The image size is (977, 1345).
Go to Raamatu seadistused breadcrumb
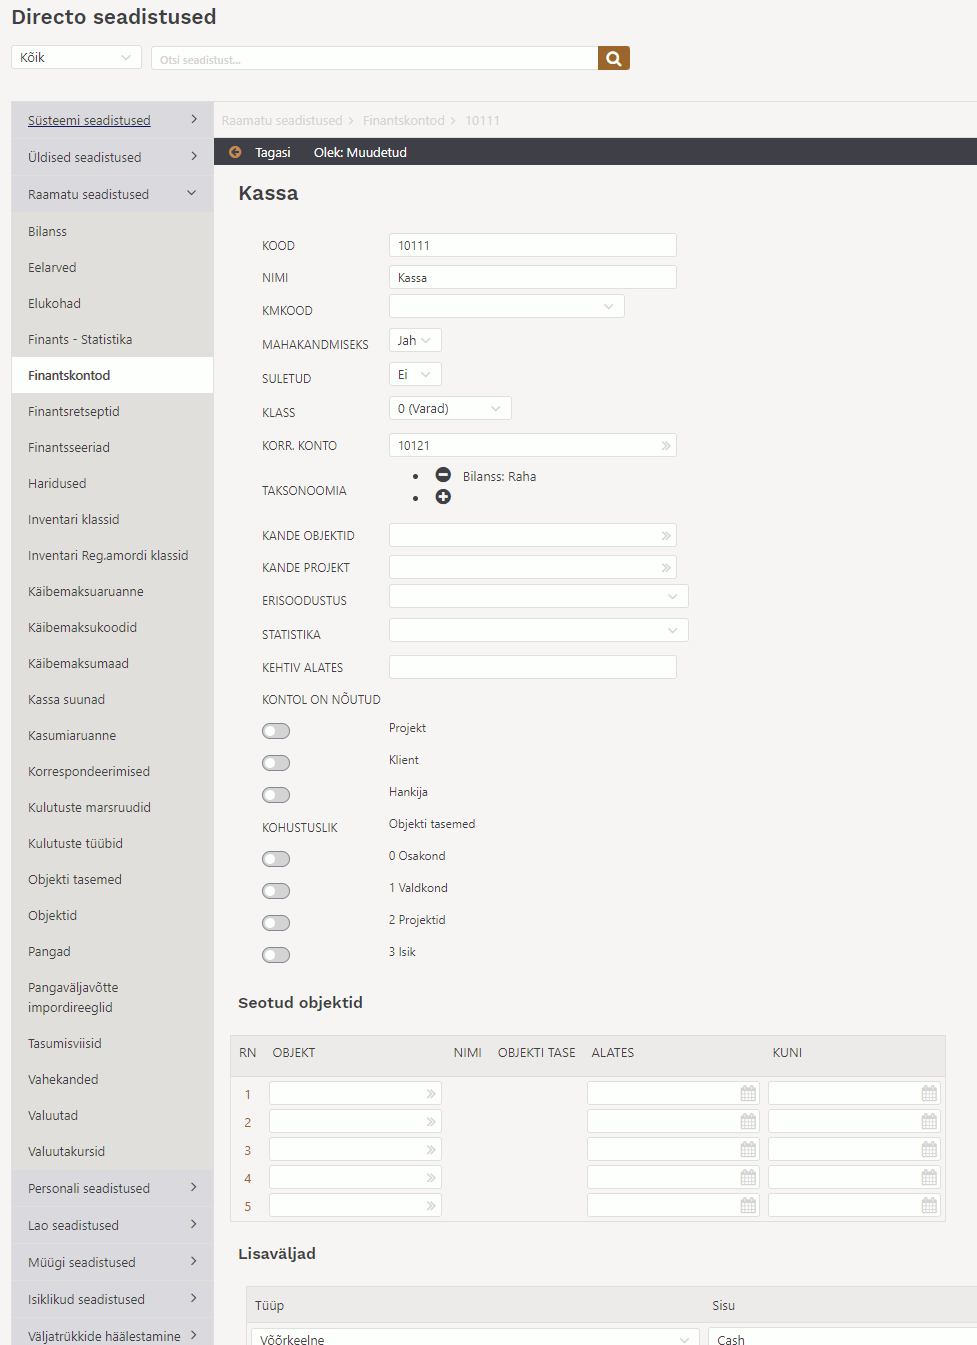click(282, 120)
